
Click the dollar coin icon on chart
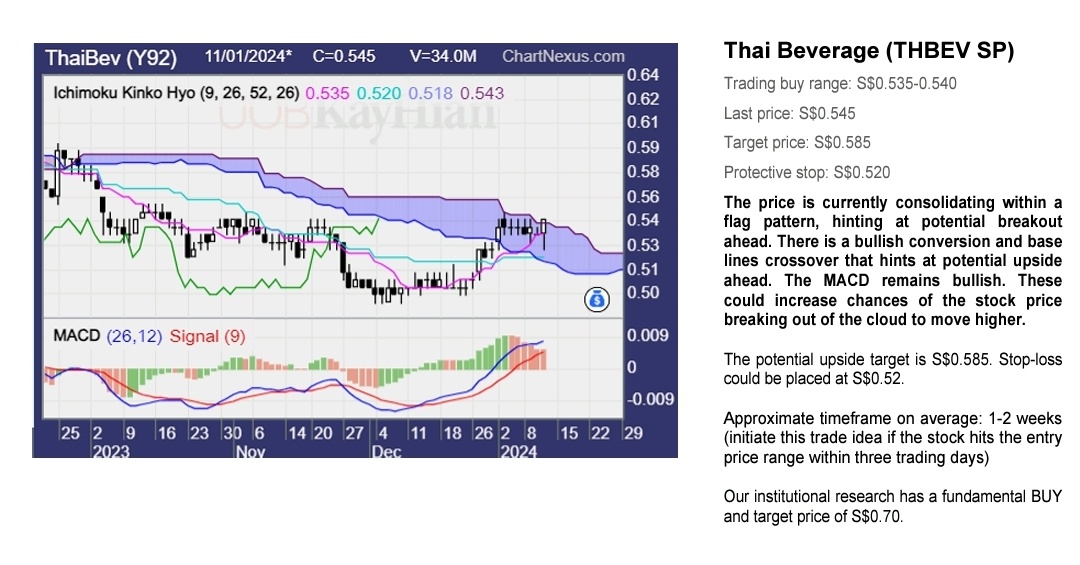pyautogui.click(x=596, y=300)
